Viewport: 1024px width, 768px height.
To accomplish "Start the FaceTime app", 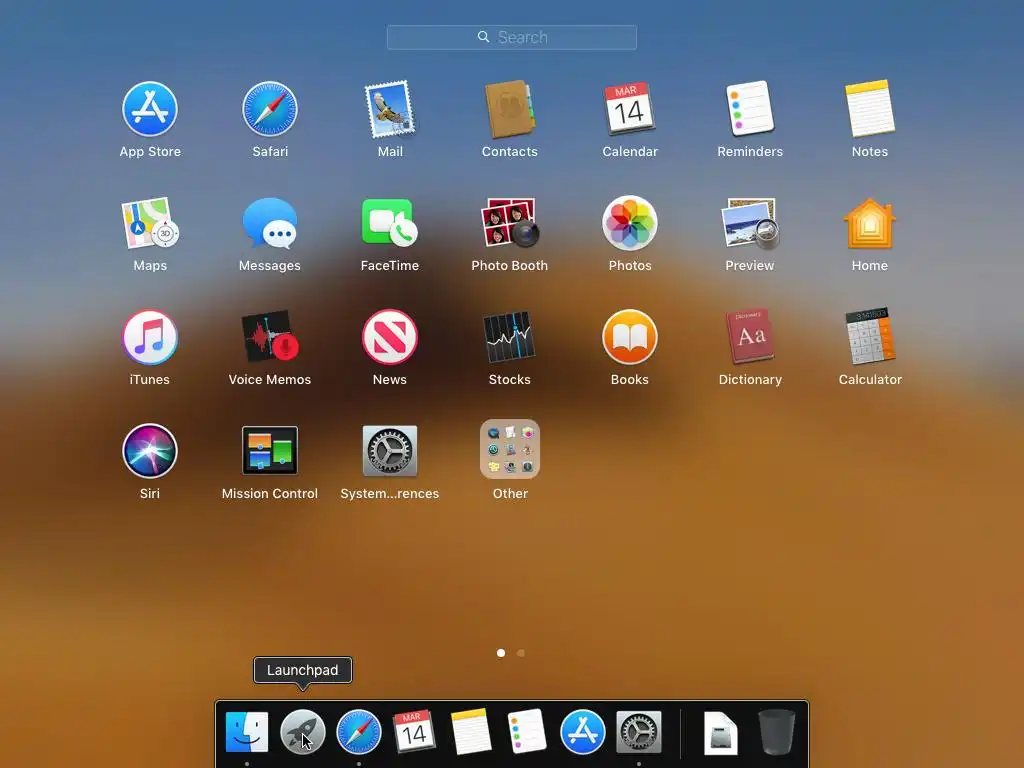I will coord(390,223).
